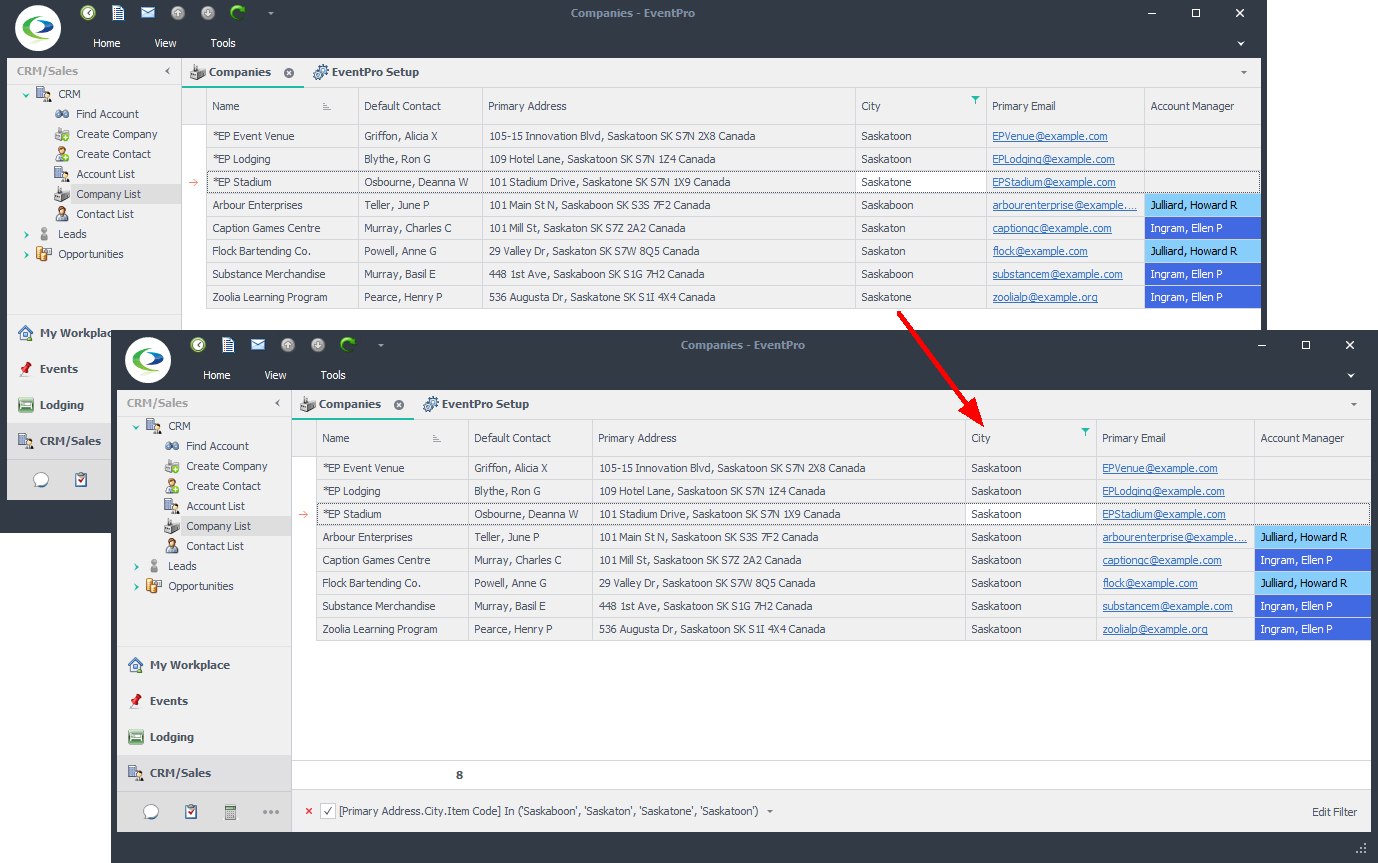
Task: Click Julliard, Howard R cell for Flock Bartending front window
Action: click(1312, 583)
